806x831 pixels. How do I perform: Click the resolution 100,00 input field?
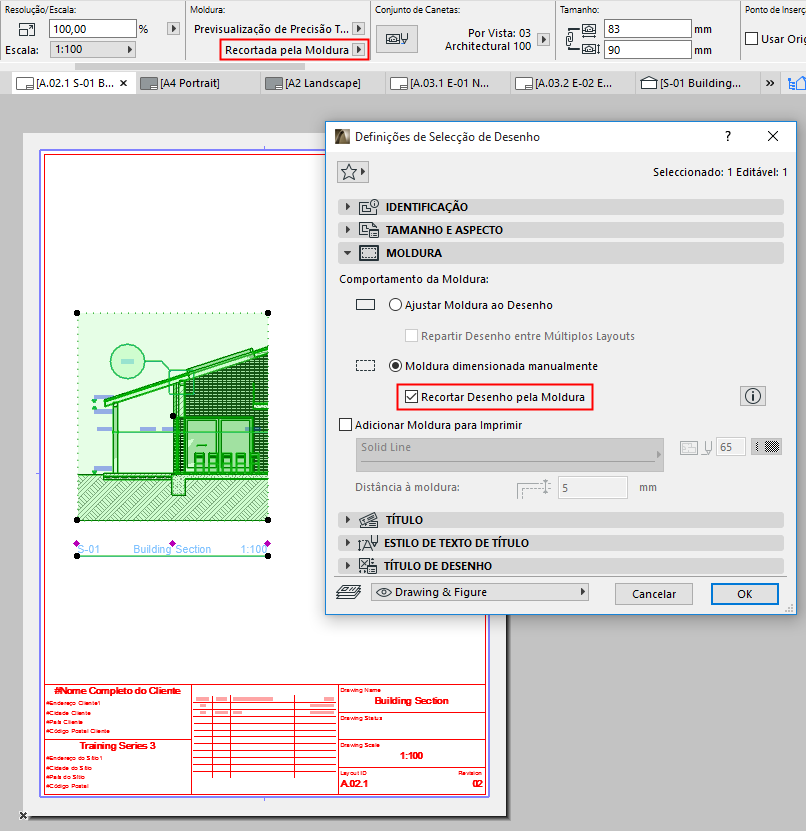(93, 29)
